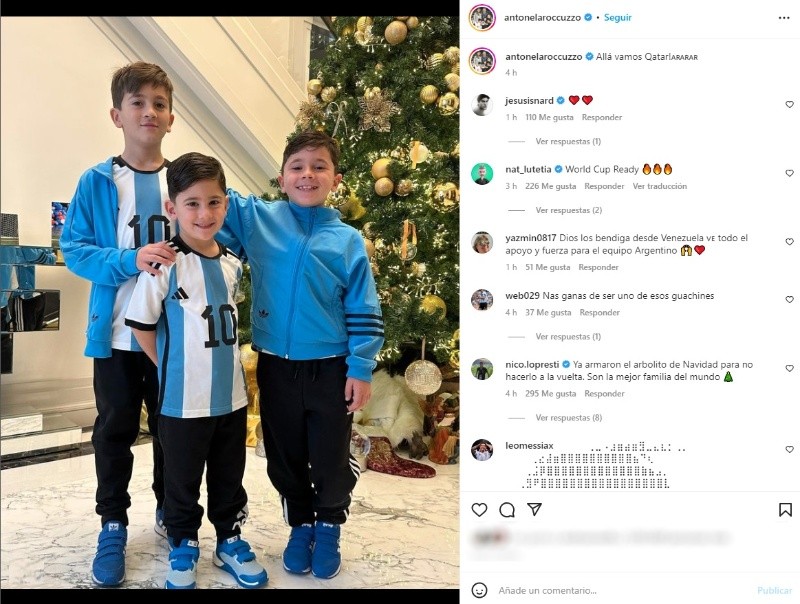
Task: Click Ver traducción on nat_lutetia's comment
Action: coord(660,186)
